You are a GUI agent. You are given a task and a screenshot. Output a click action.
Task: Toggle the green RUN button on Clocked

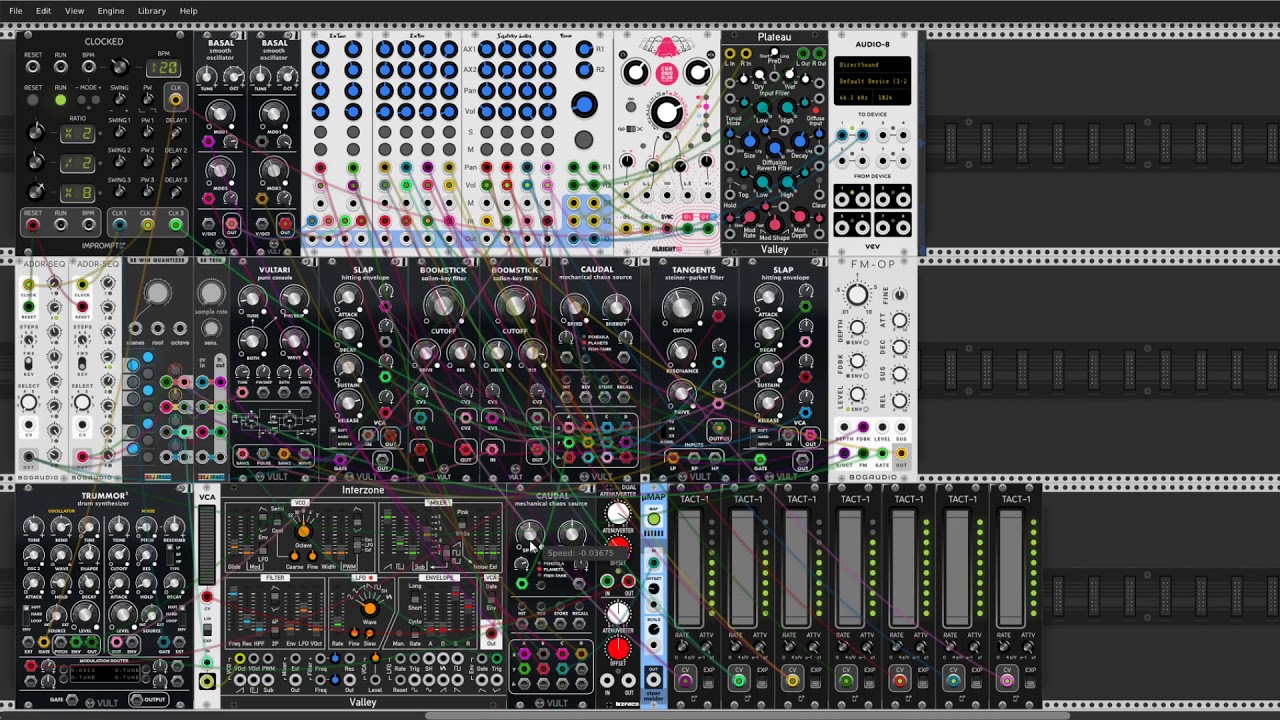tap(61, 100)
